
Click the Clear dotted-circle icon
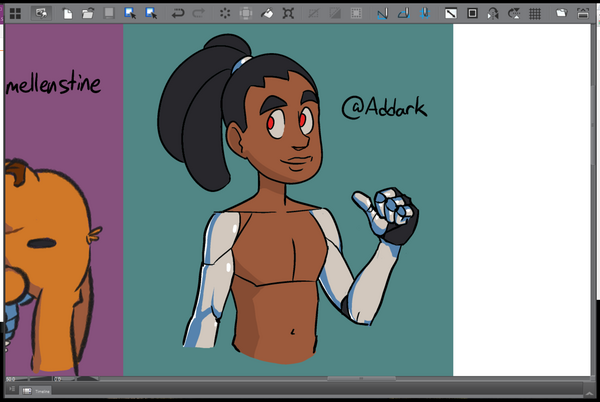pos(224,14)
